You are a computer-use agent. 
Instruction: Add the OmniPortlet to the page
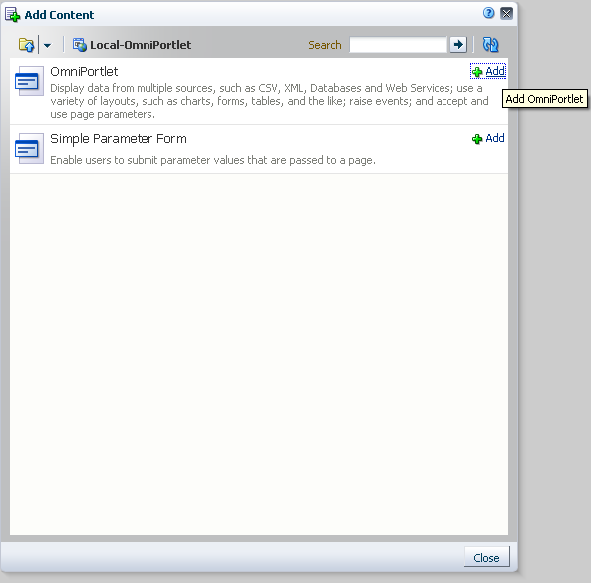[x=488, y=71]
